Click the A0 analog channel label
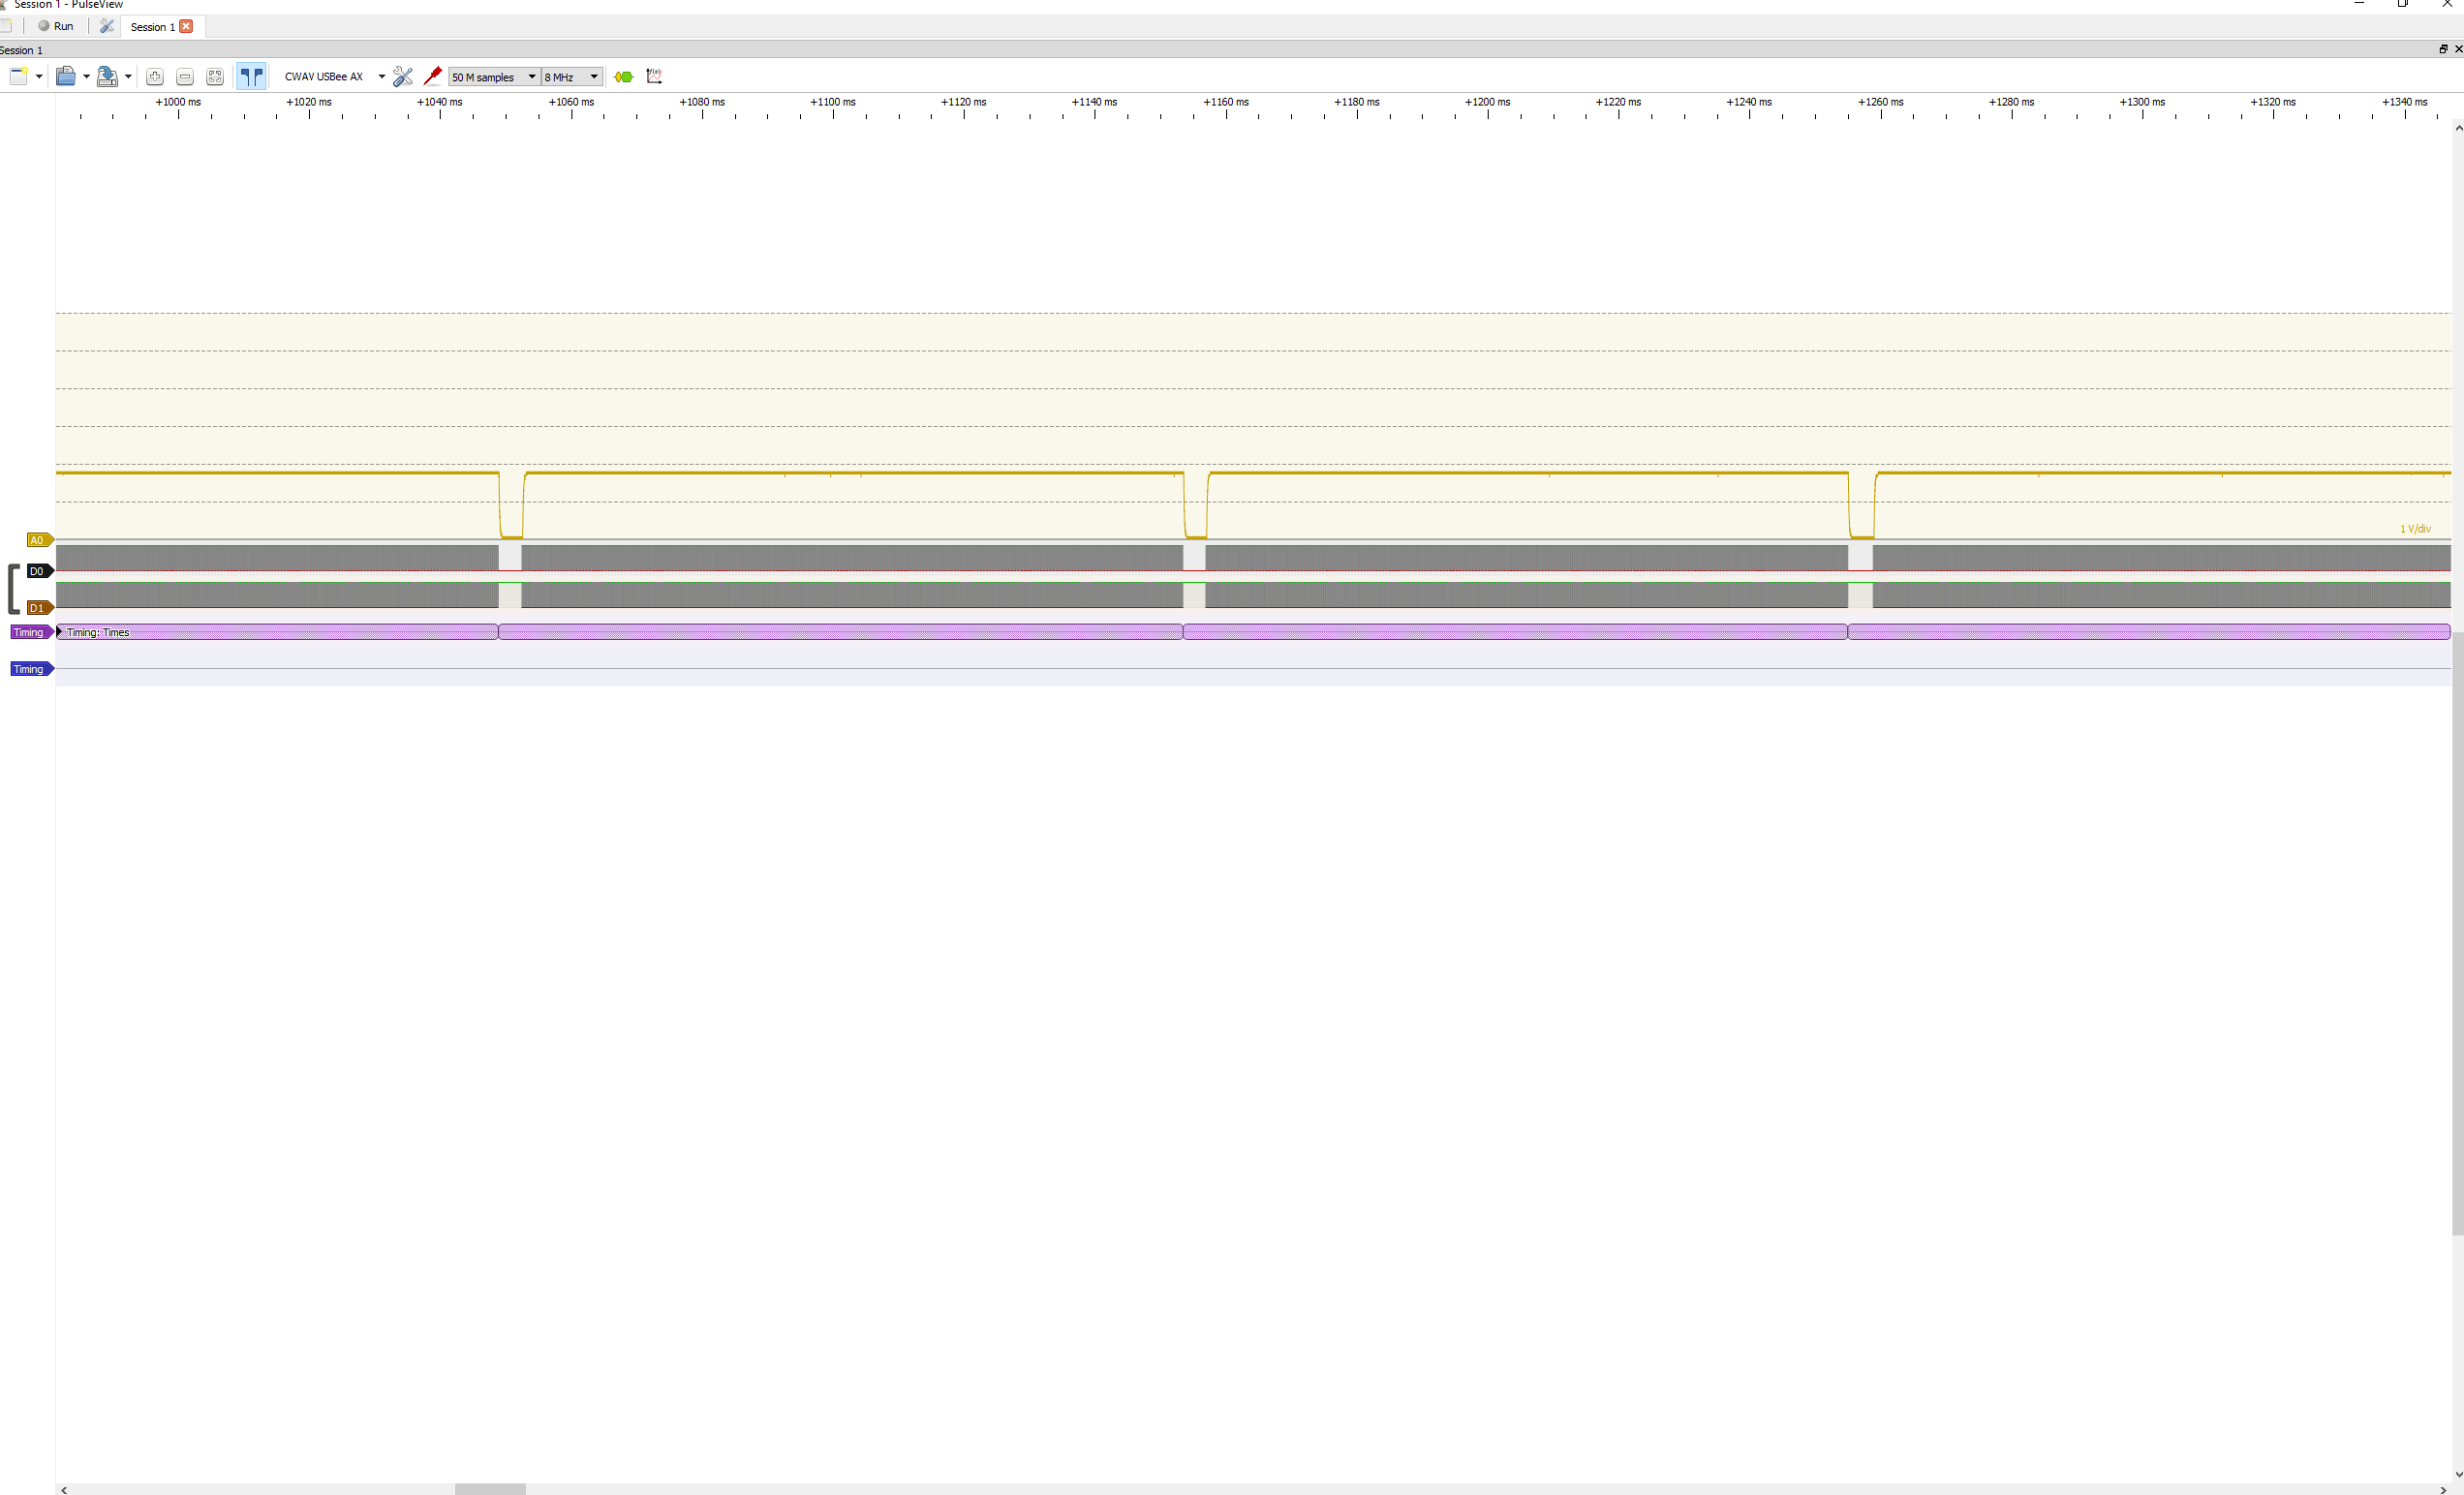Screen dimensions: 2464x1495 (38, 540)
